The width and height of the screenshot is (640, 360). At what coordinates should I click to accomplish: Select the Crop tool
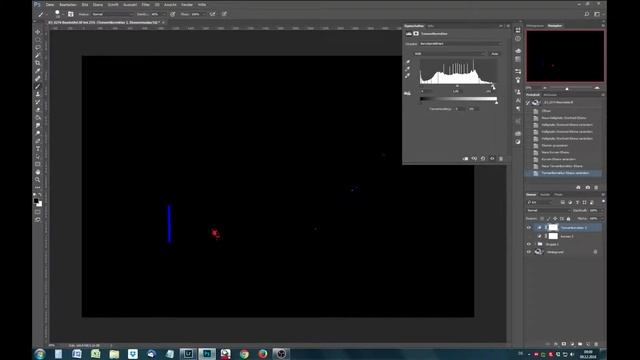point(38,63)
